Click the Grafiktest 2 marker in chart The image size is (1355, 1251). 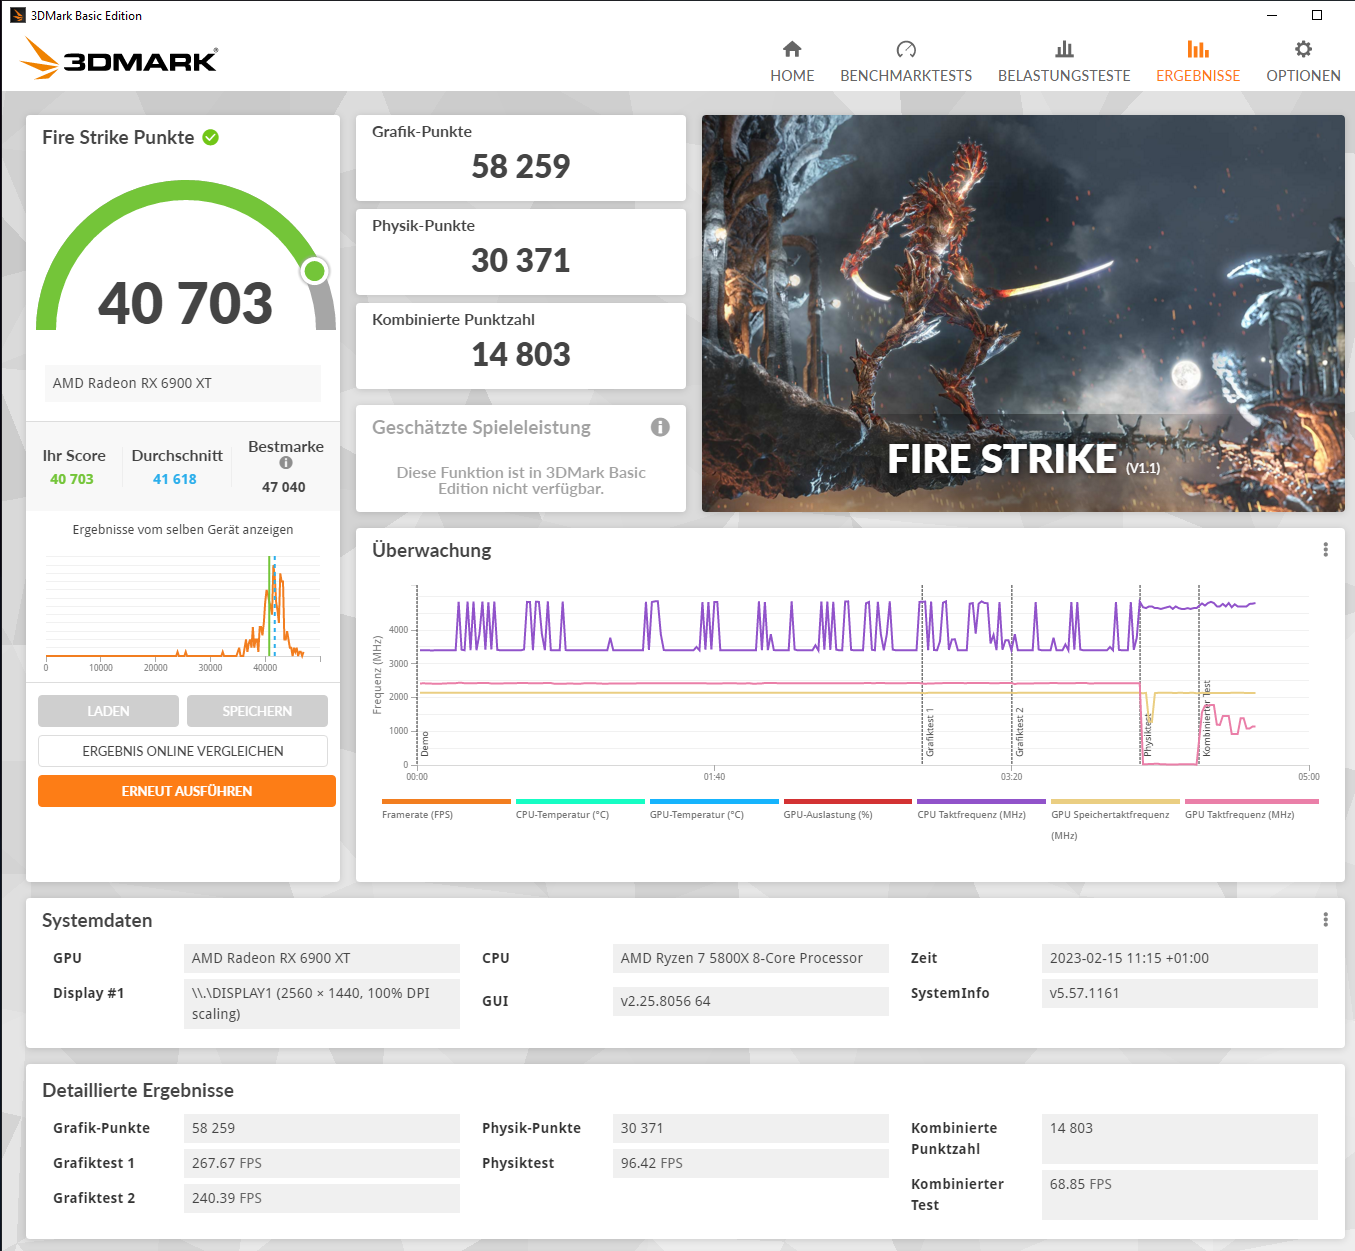[1019, 732]
